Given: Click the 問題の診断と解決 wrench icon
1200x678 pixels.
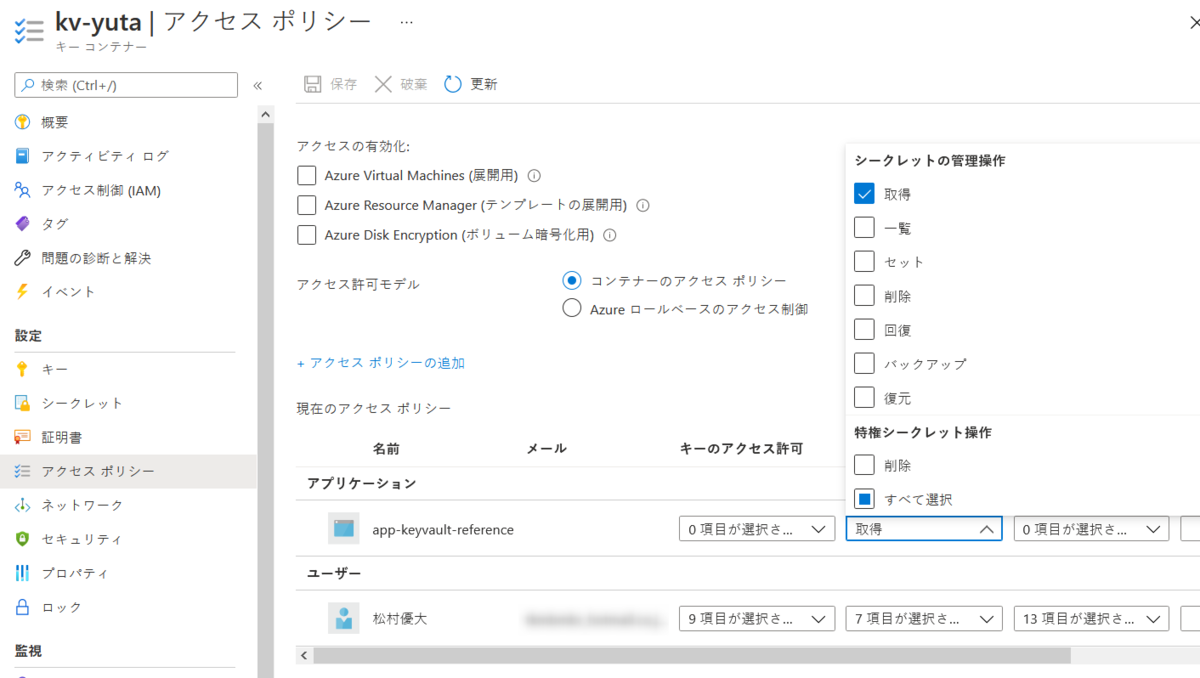Looking at the screenshot, I should pos(23,258).
